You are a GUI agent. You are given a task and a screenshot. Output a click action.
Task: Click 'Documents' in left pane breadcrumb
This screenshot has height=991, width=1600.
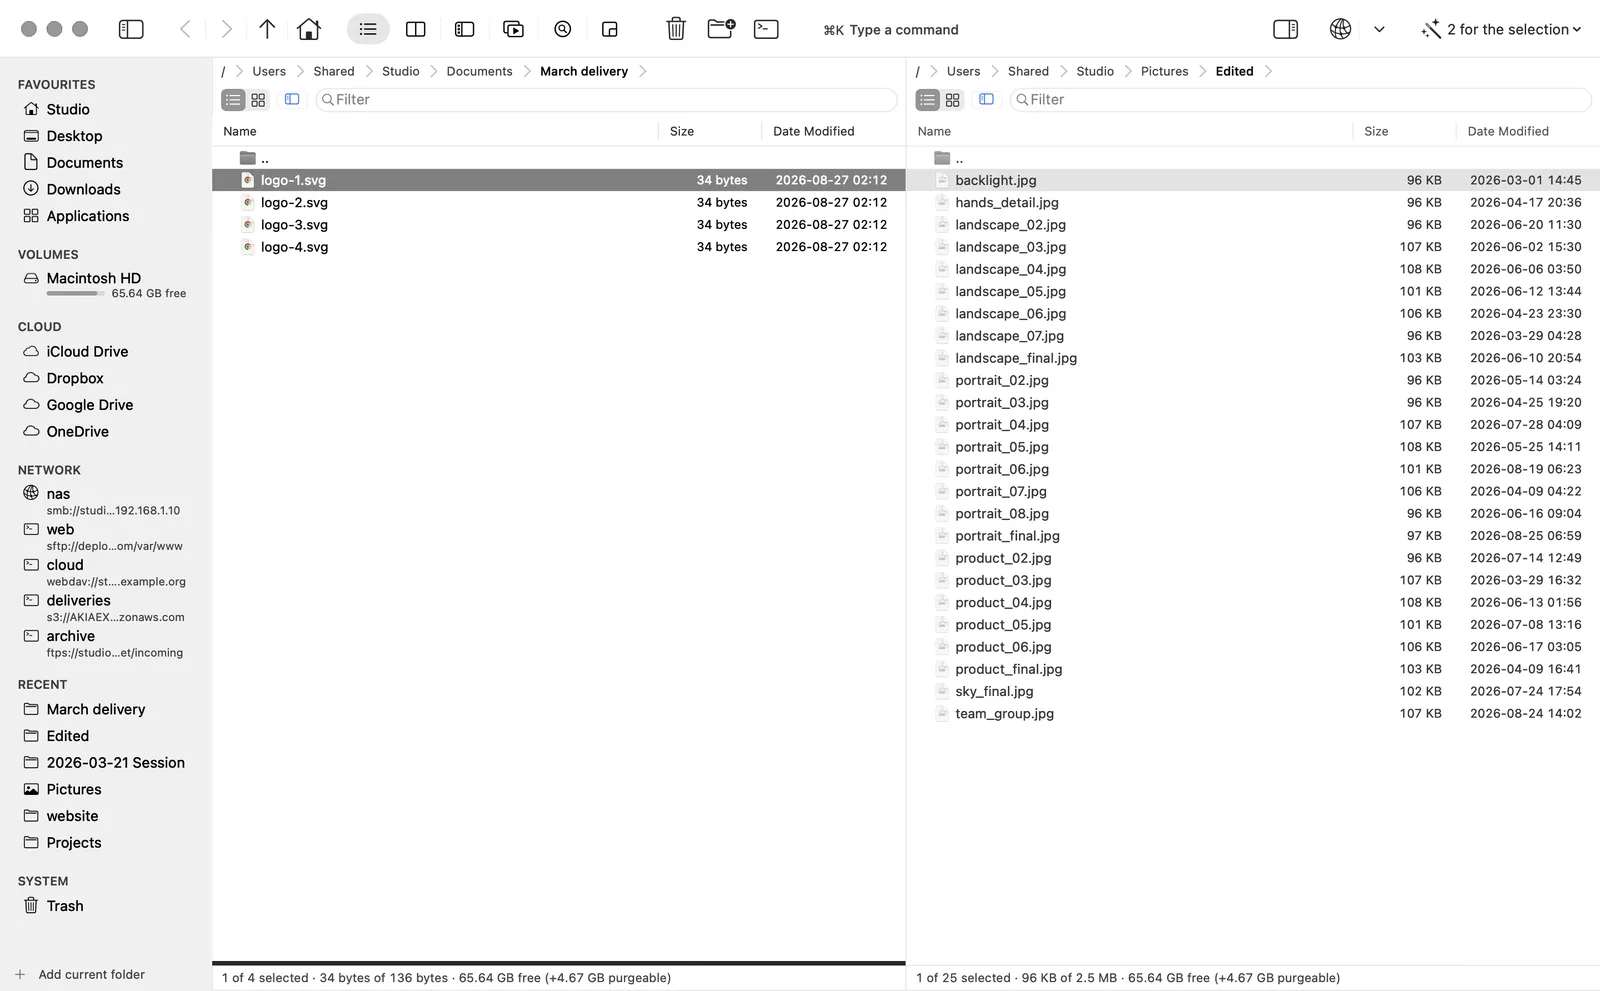tap(479, 71)
